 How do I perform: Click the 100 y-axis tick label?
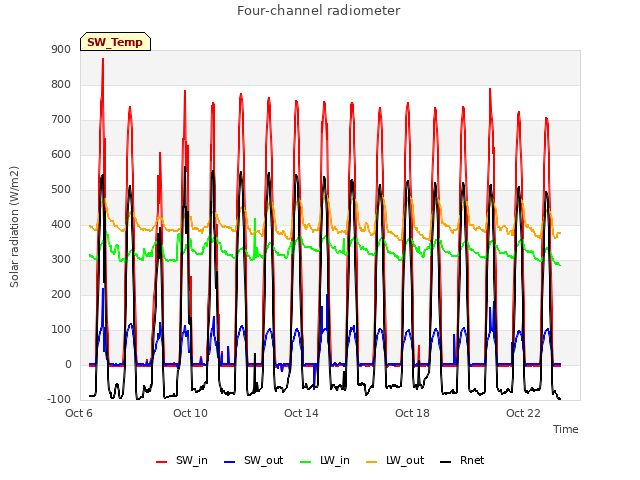61,330
